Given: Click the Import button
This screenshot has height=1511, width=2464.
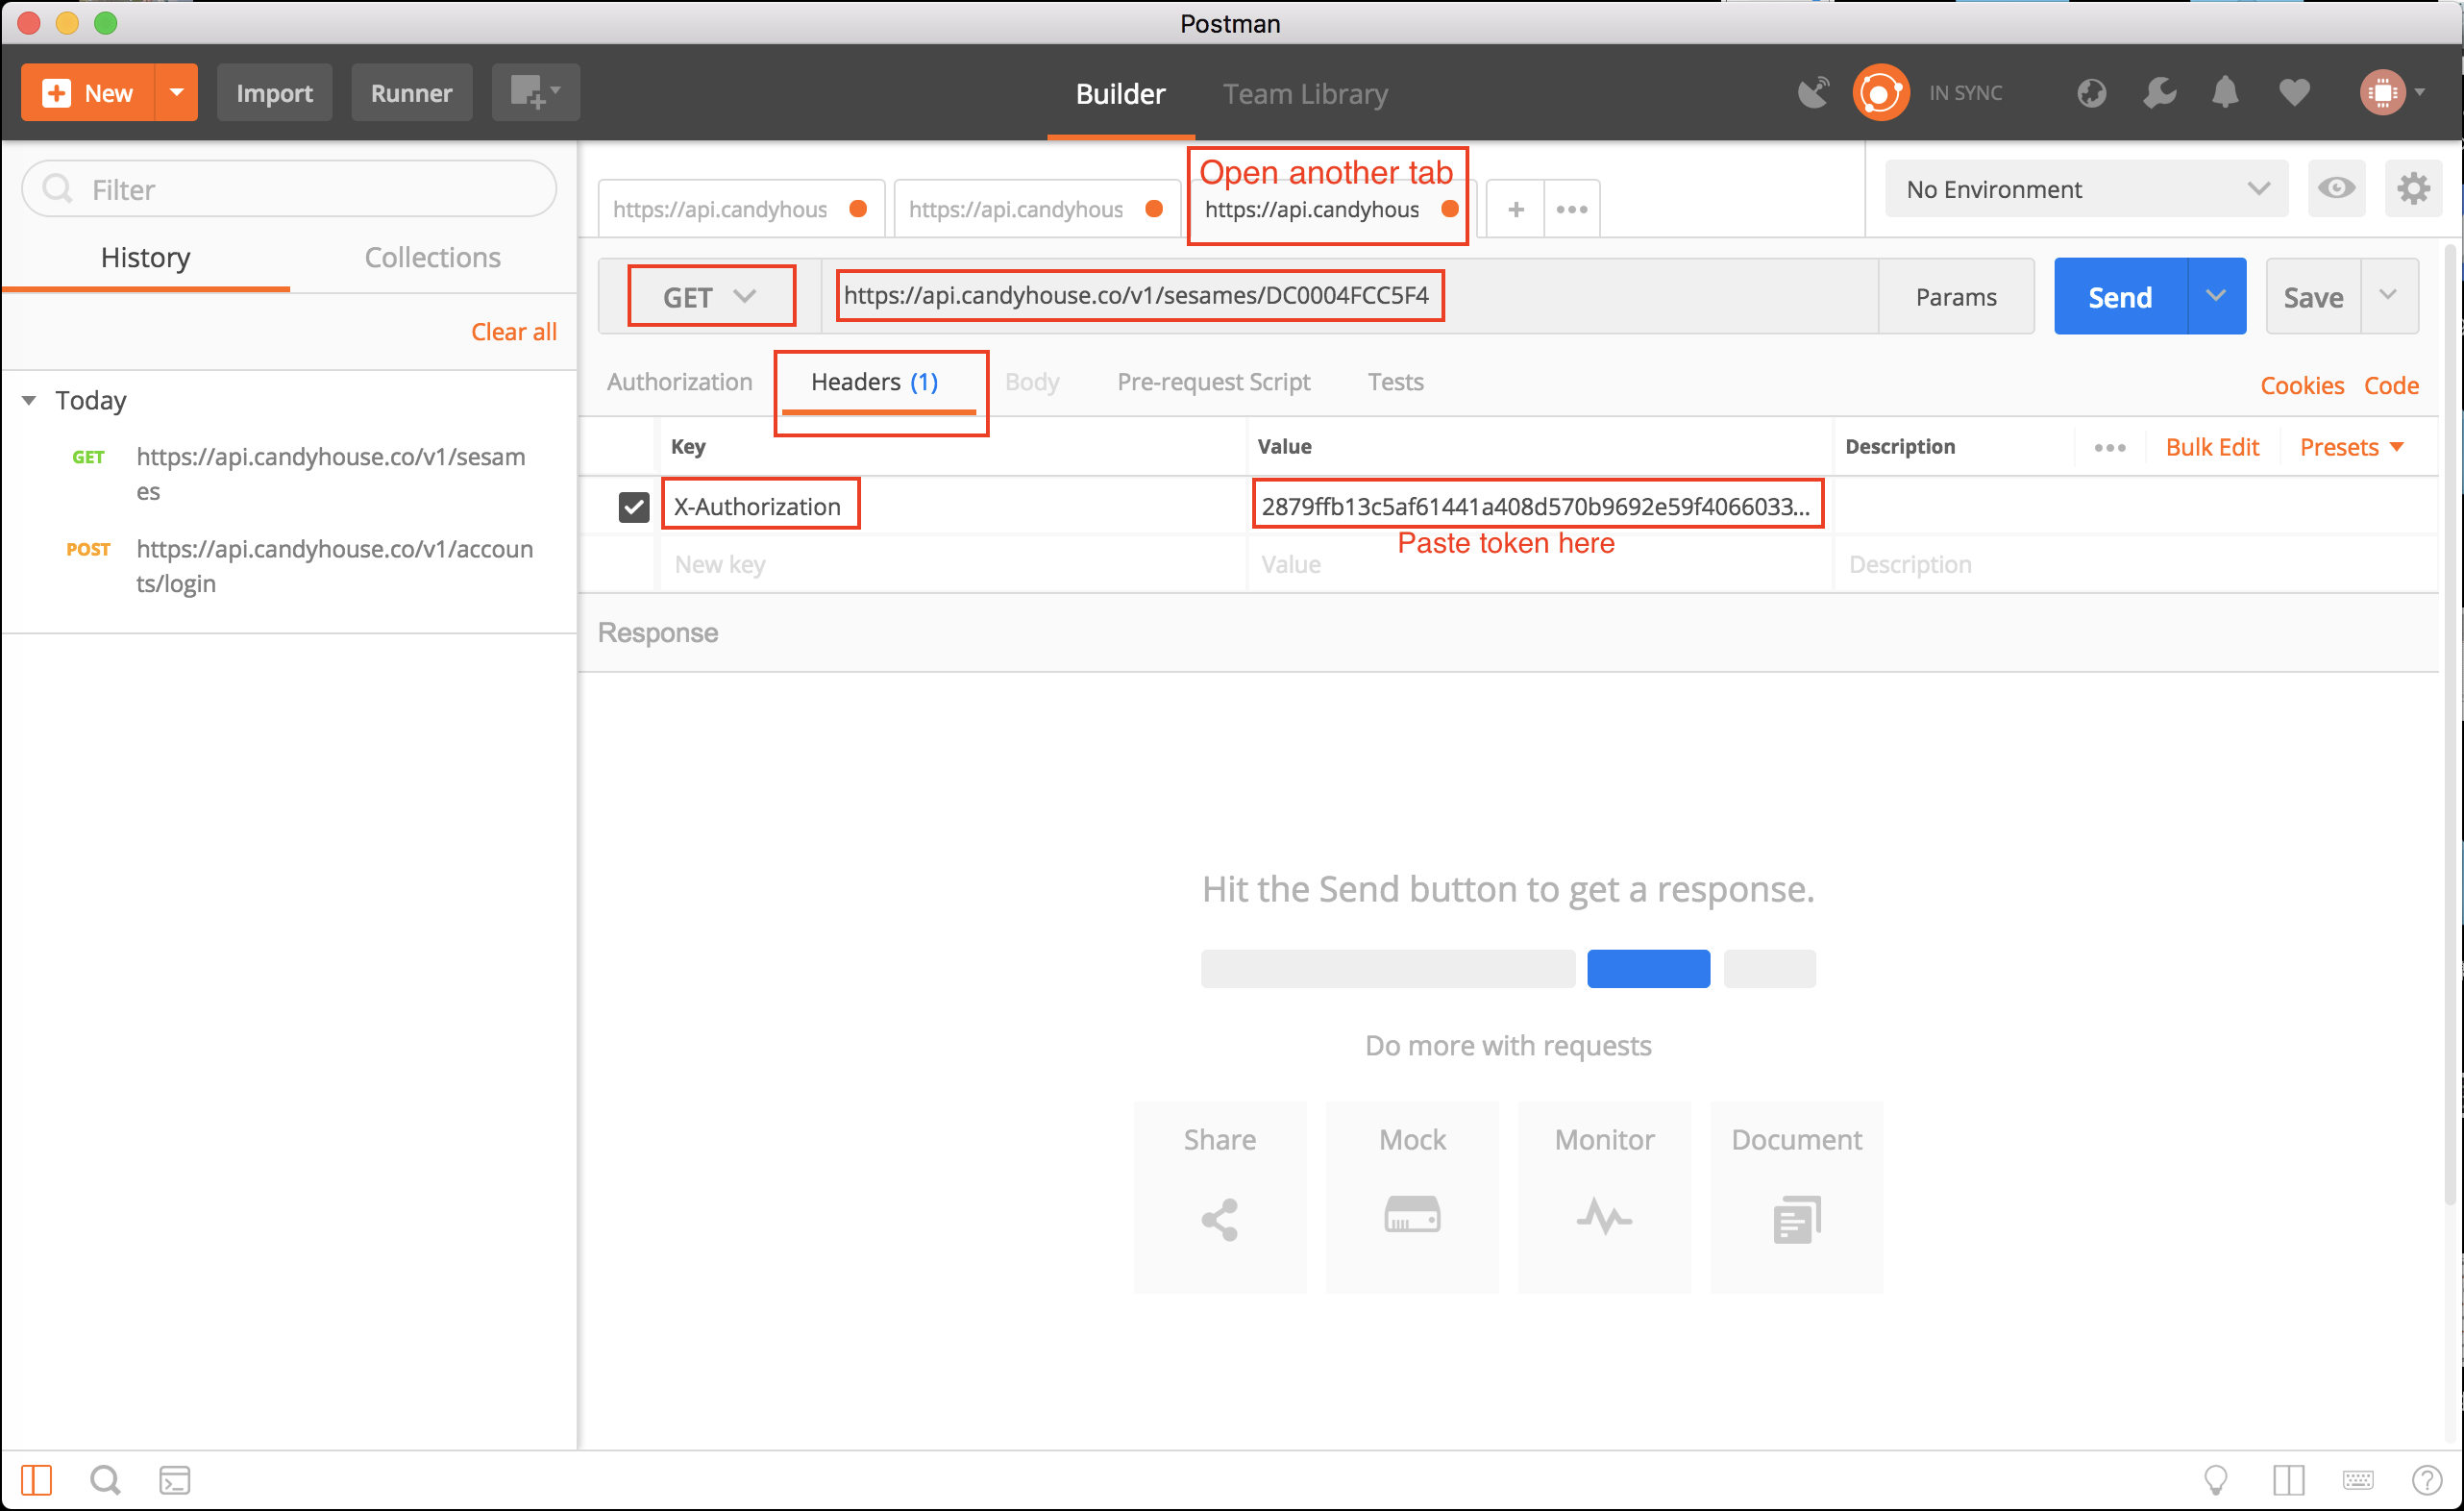Looking at the screenshot, I should click(274, 93).
